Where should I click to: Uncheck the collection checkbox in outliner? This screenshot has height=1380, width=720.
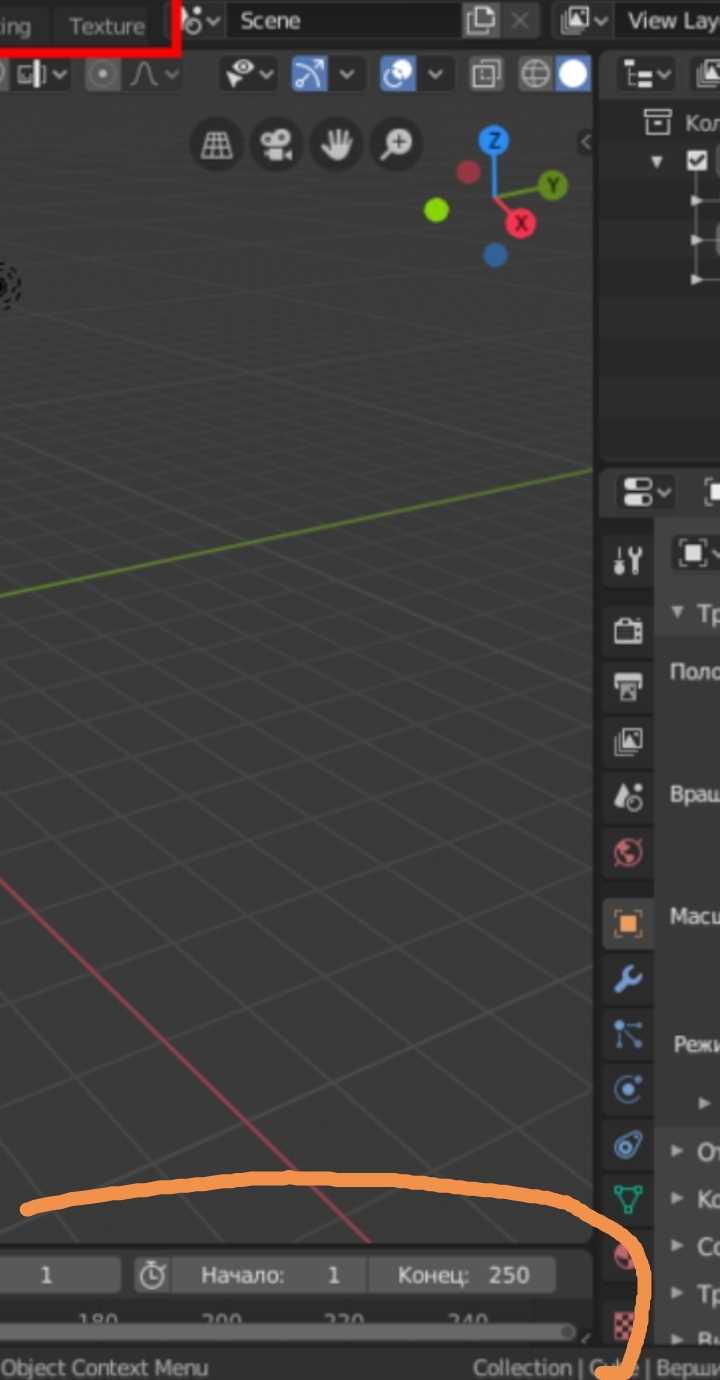coord(698,161)
